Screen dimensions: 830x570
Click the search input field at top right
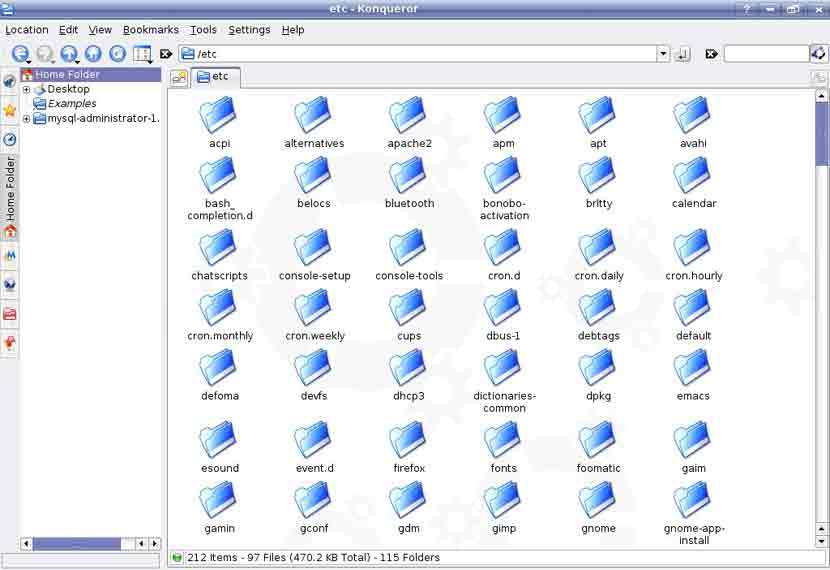[x=766, y=54]
